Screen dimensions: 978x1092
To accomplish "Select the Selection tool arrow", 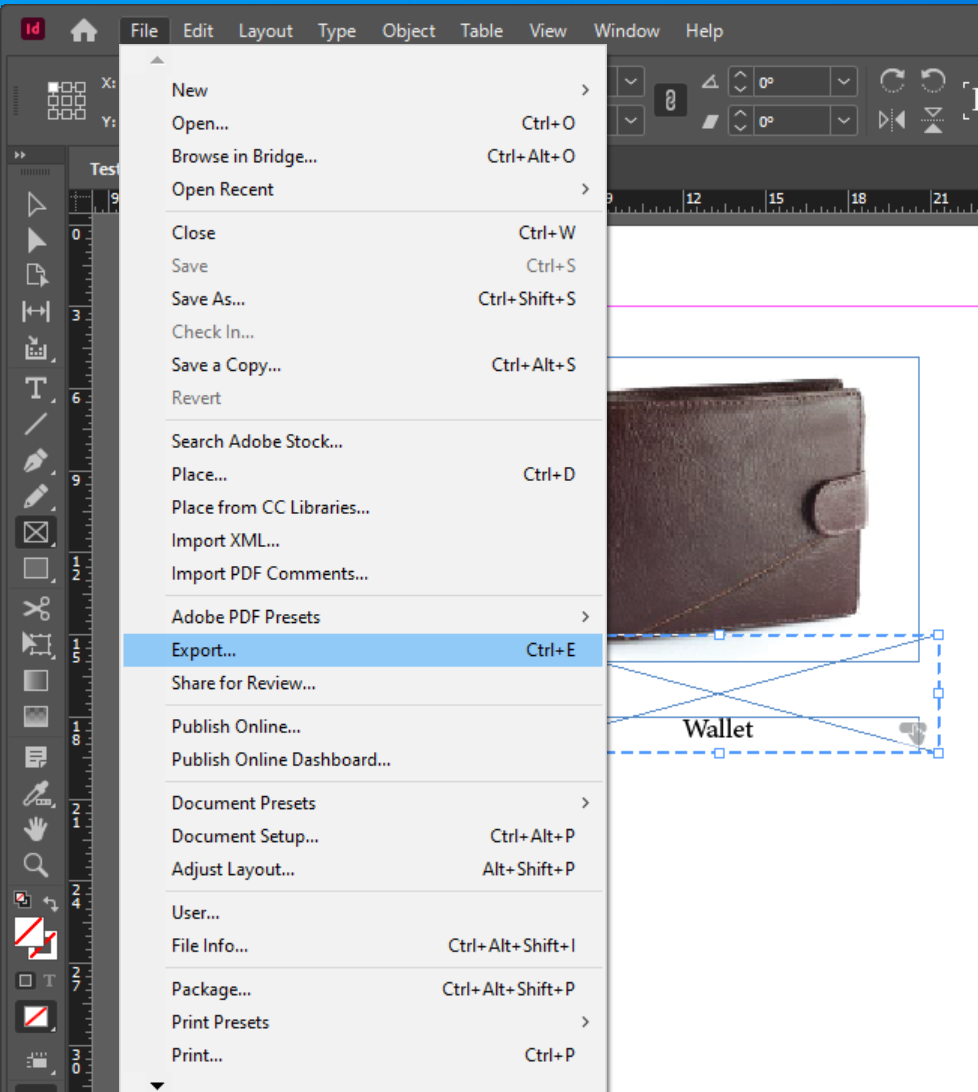I will (36, 205).
